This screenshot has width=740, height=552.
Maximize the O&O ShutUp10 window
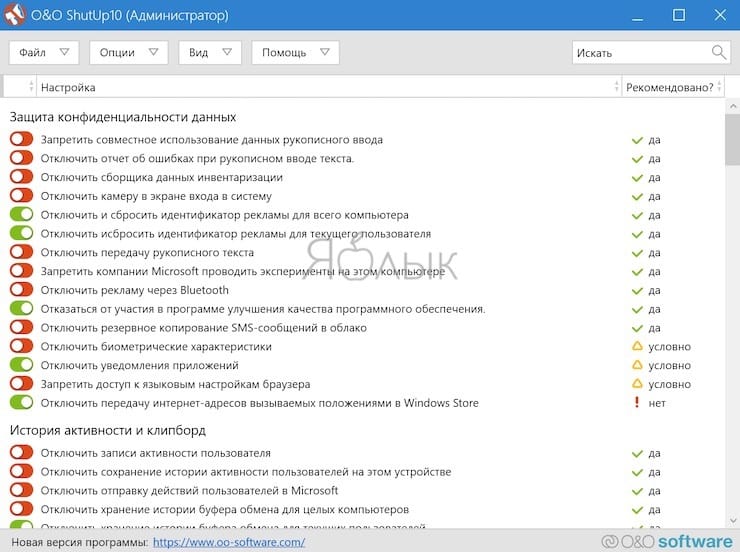coord(679,15)
